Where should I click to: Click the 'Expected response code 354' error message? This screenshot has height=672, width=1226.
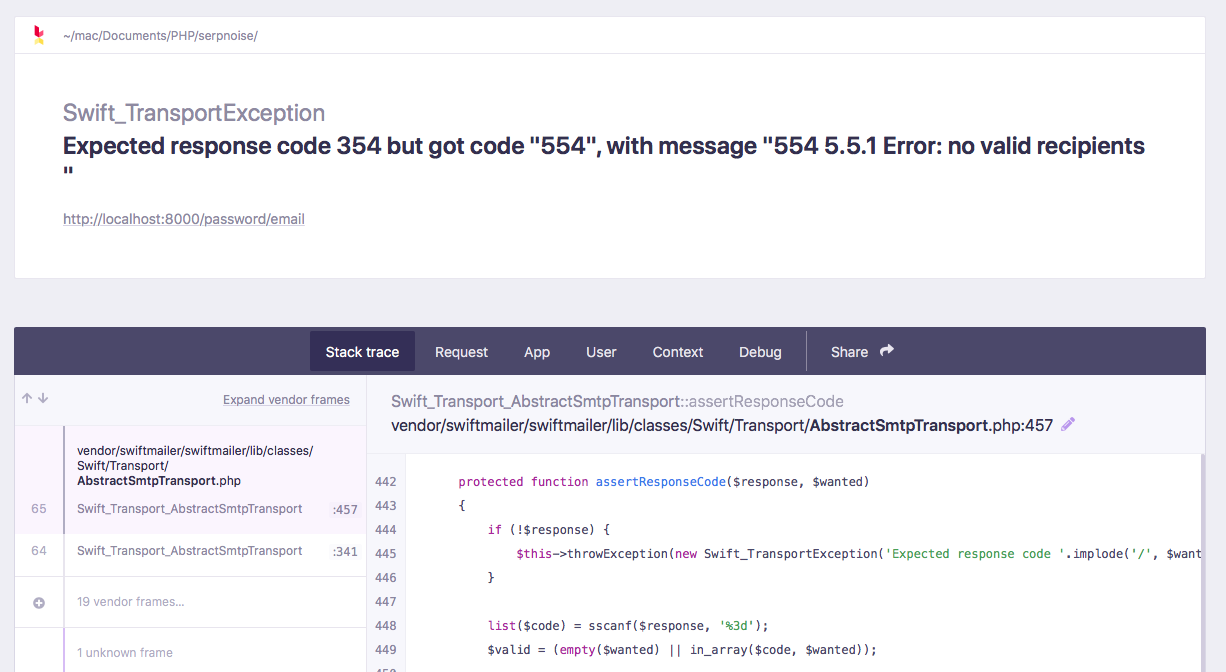click(604, 157)
